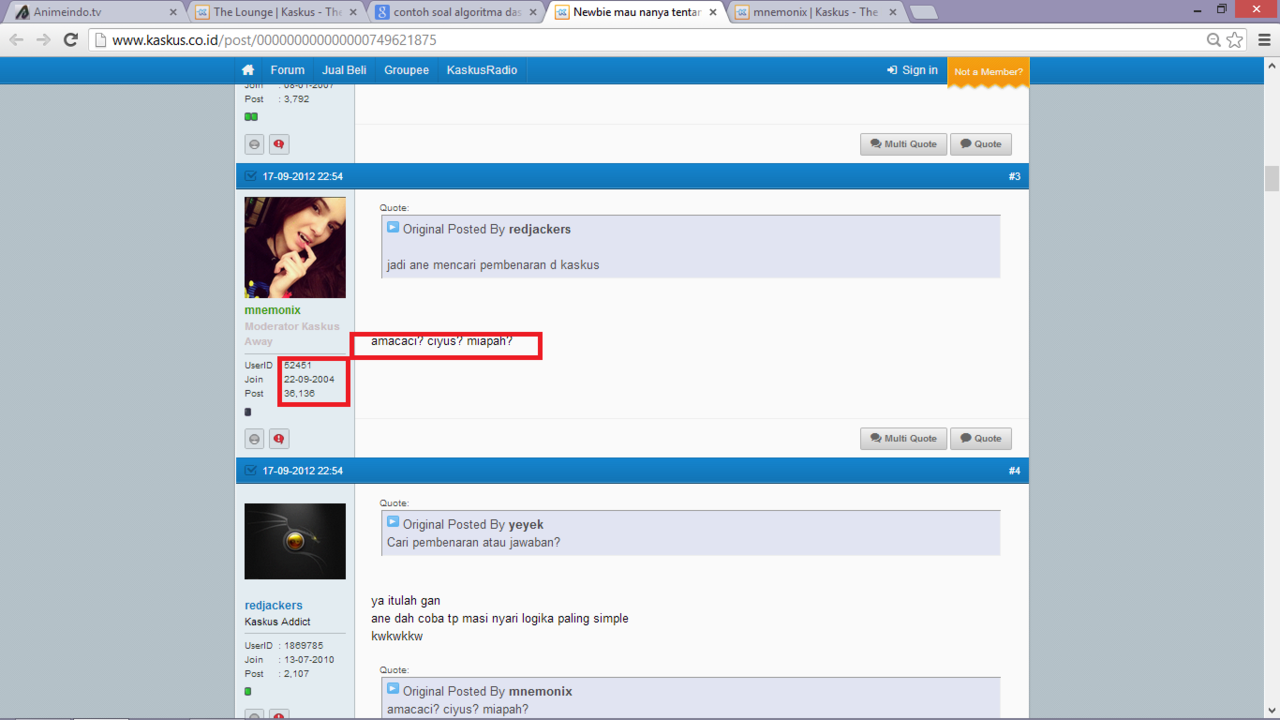Image resolution: width=1280 pixels, height=720 pixels.
Task: Open the #3 post permalink
Action: (x=1014, y=177)
